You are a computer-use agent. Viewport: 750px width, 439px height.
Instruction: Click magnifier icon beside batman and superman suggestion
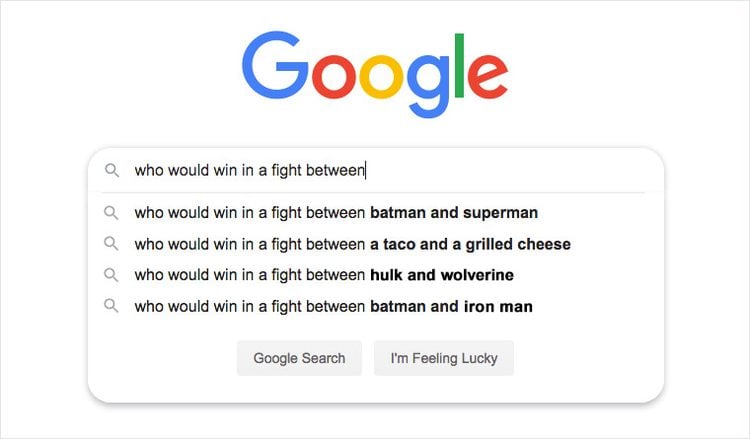[x=112, y=212]
